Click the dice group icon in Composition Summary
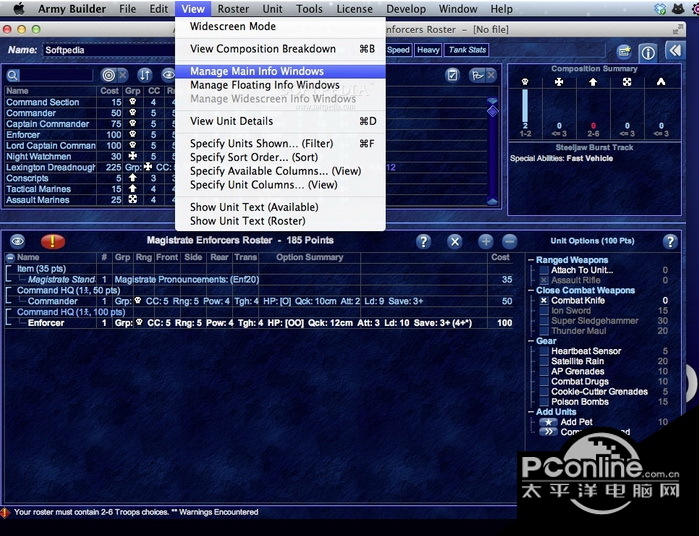This screenshot has height=536, width=699. tap(627, 82)
